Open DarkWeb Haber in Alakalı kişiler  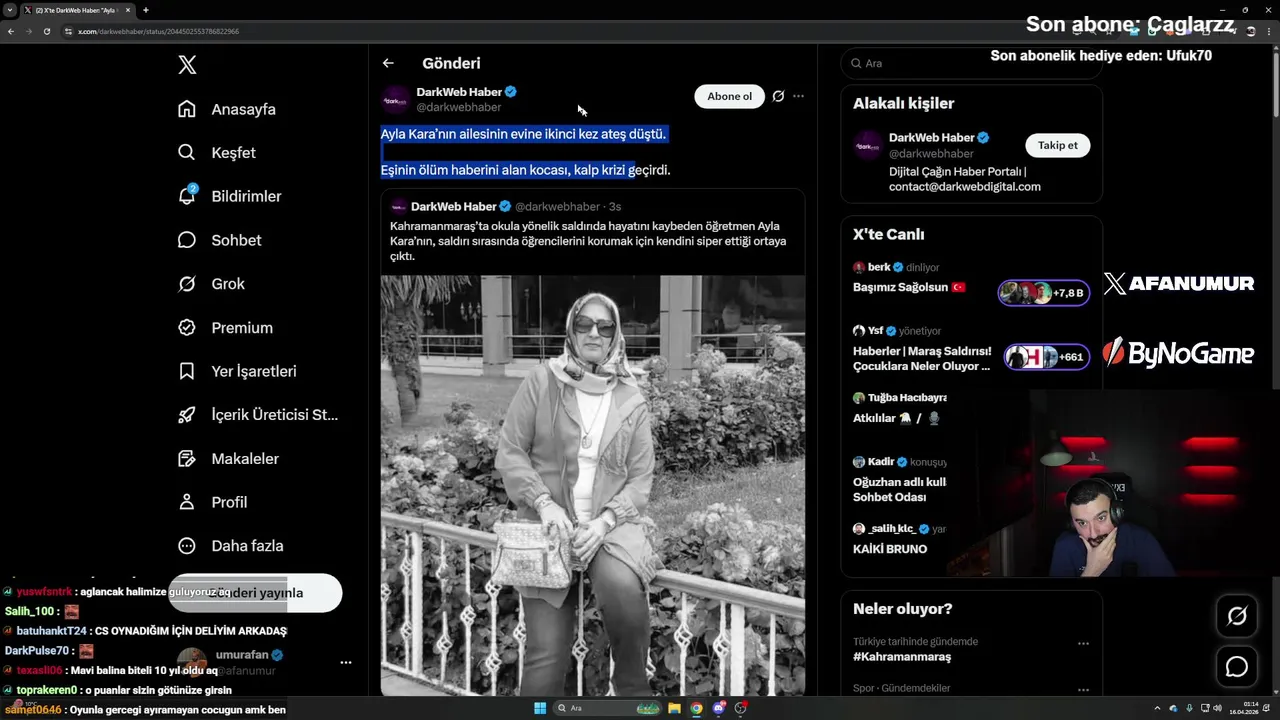pyautogui.click(x=931, y=138)
